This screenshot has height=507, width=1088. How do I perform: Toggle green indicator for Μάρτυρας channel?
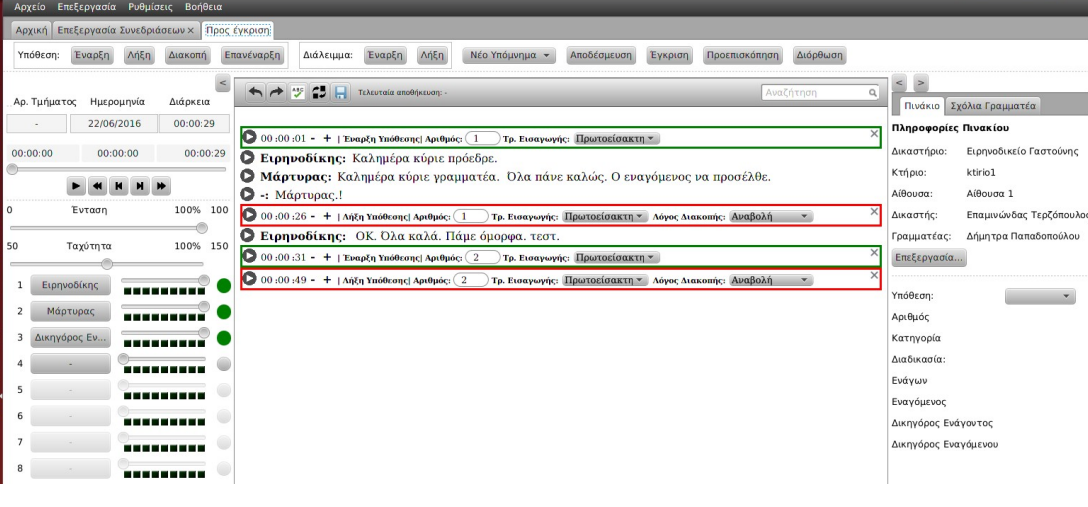point(224,311)
